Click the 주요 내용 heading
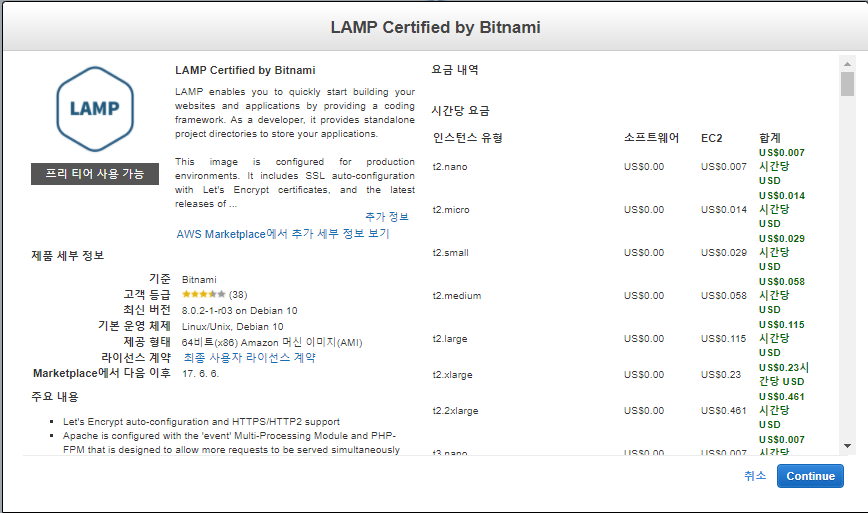This screenshot has height=513, width=868. coord(55,397)
